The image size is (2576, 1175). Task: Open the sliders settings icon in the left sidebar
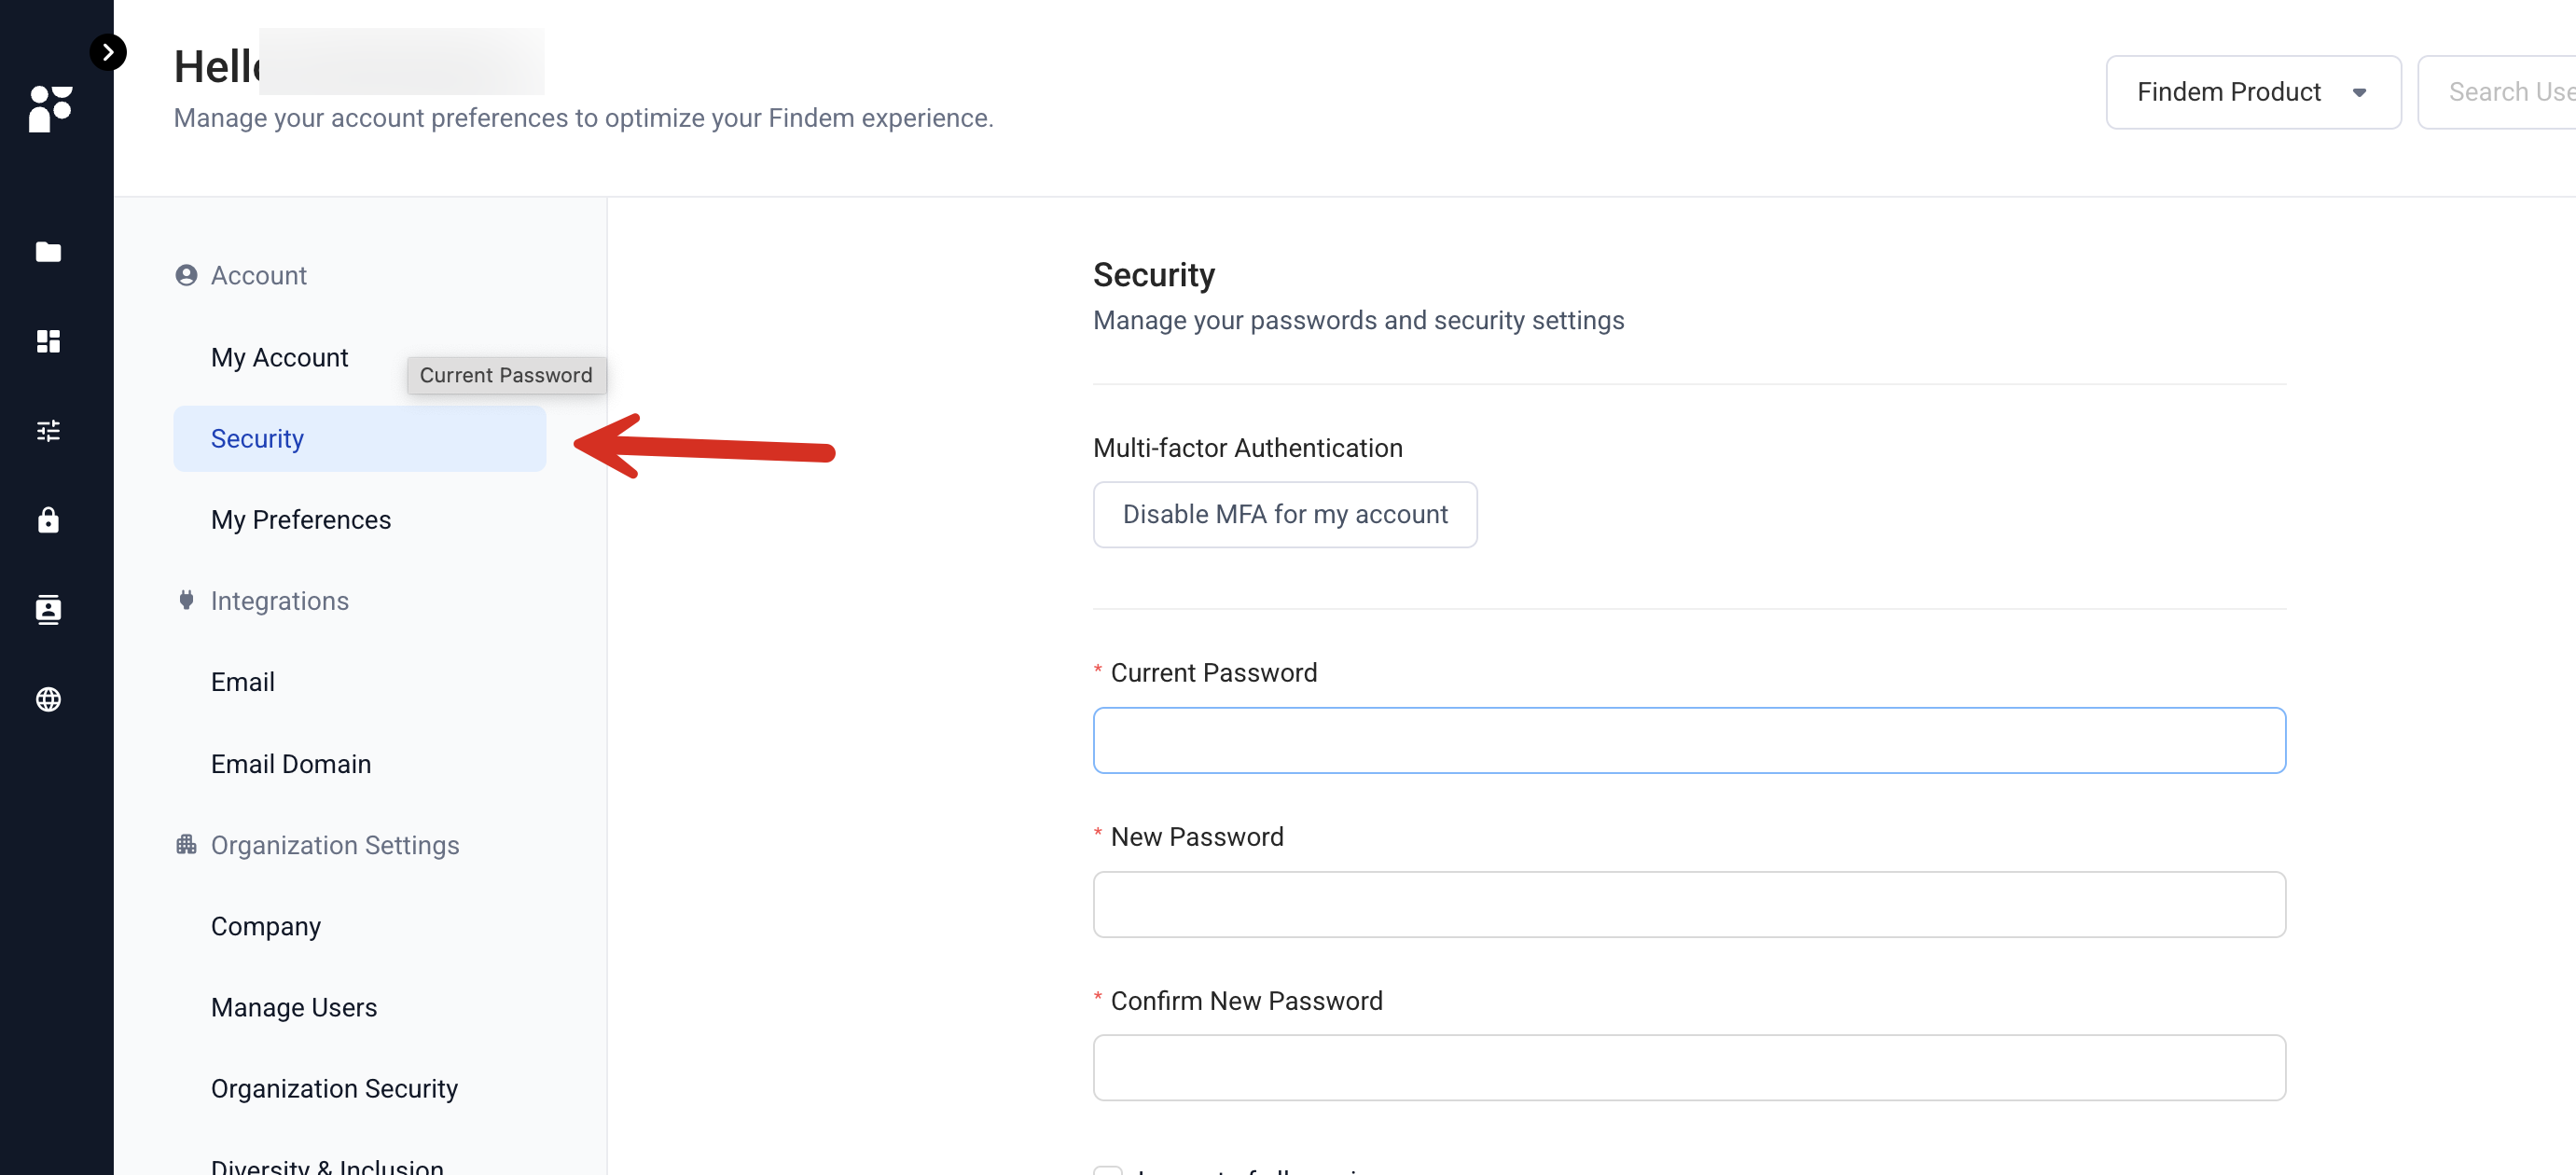48,431
